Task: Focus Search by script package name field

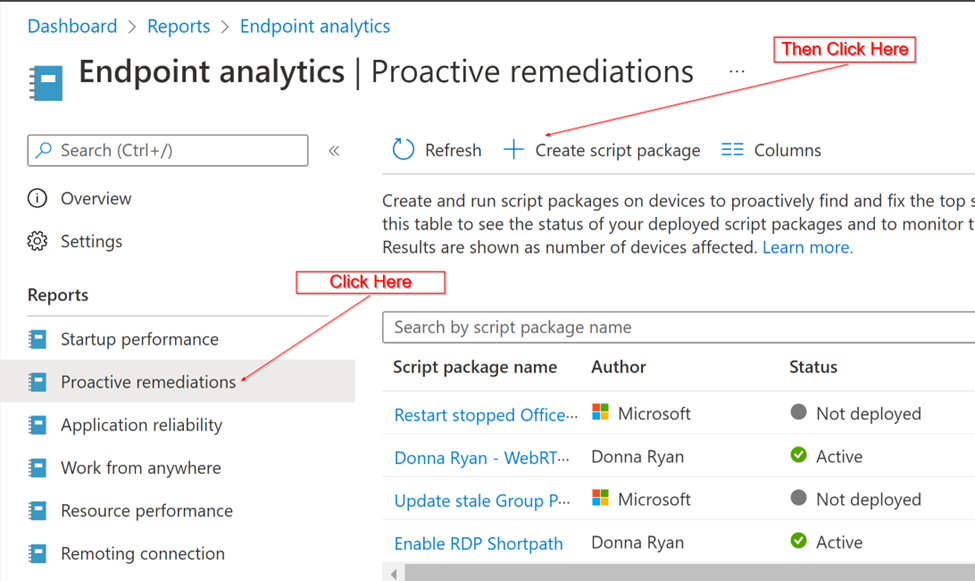Action: 678,327
